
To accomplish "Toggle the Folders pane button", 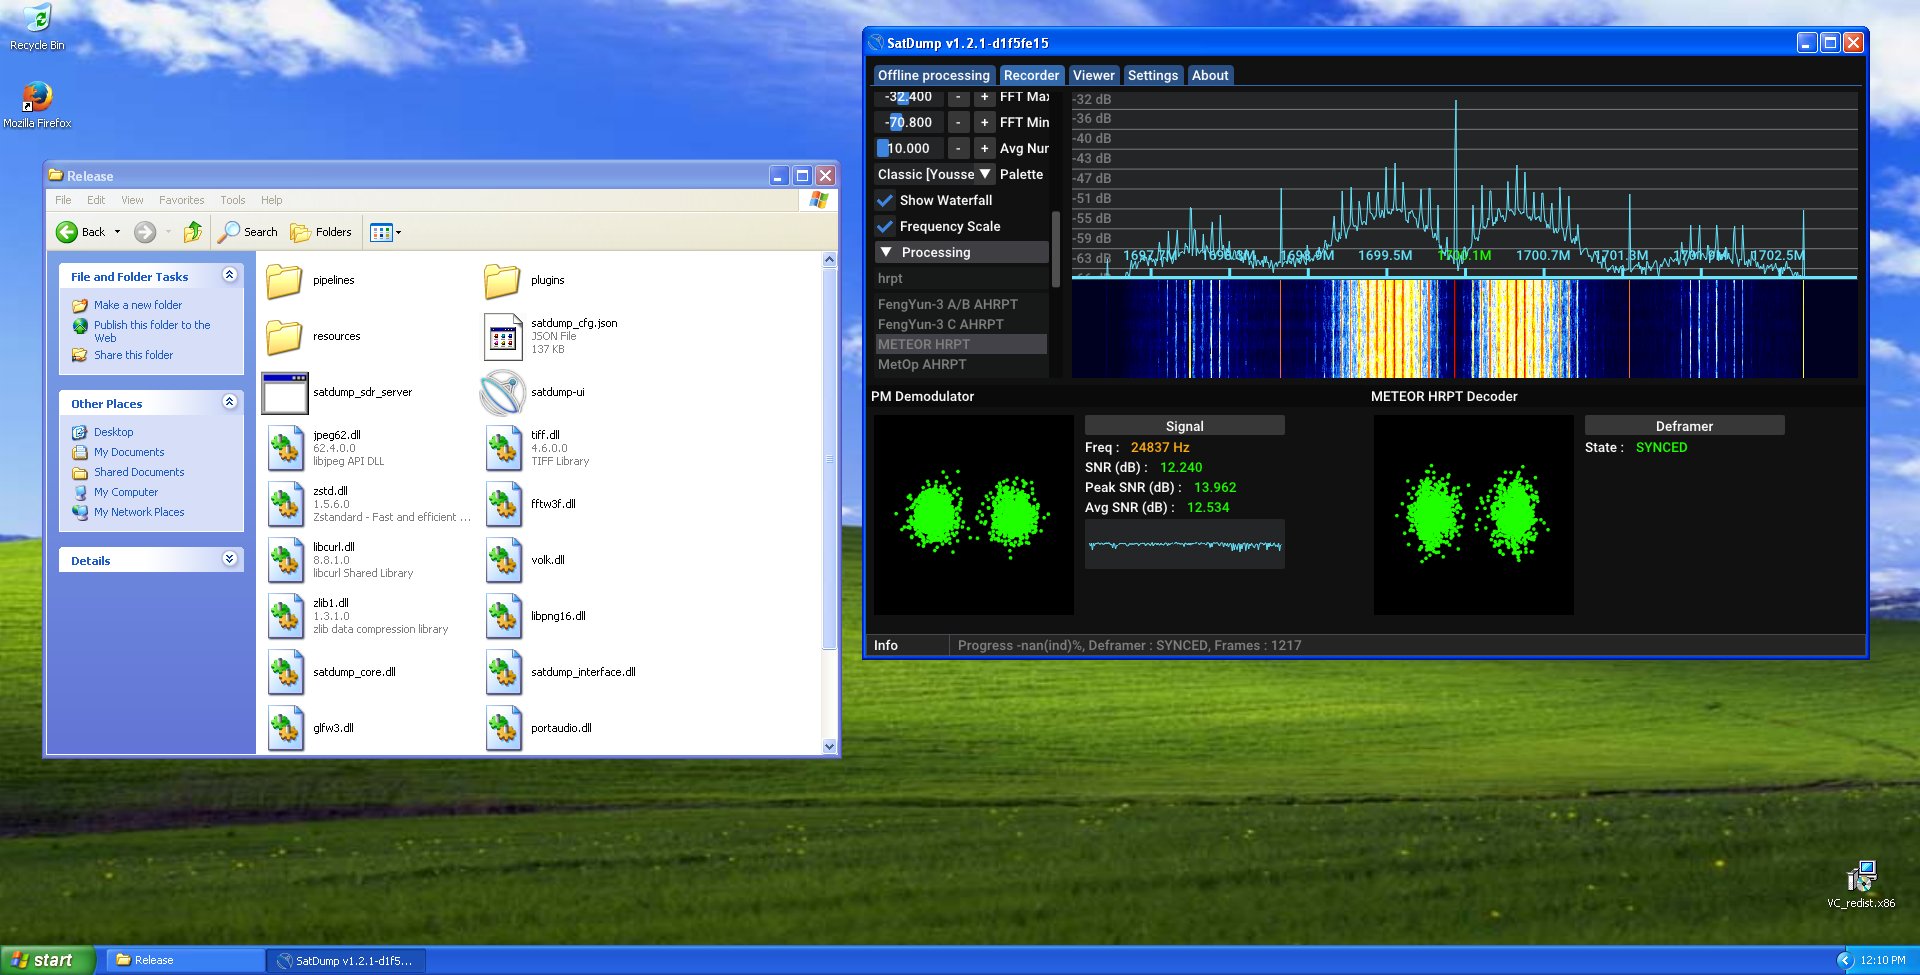I will tap(321, 232).
